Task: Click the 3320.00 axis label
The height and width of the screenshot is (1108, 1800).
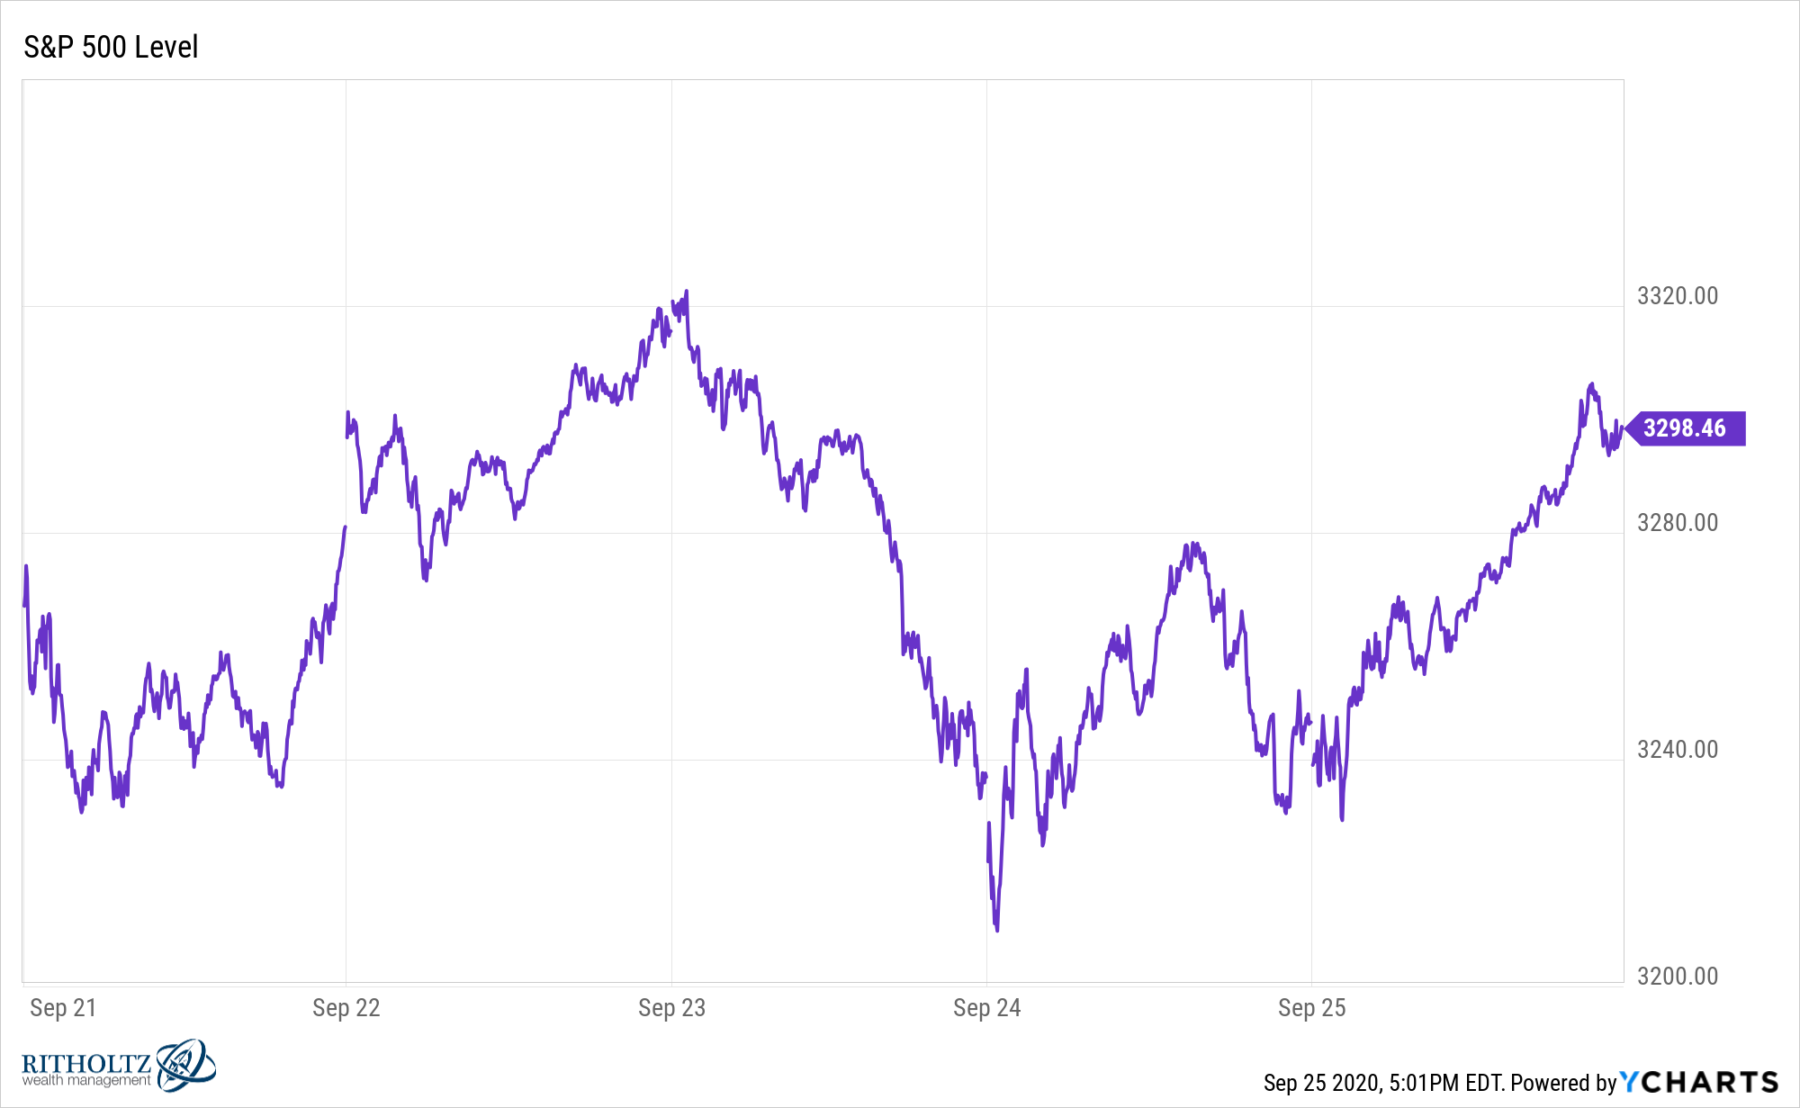Action: click(1677, 296)
